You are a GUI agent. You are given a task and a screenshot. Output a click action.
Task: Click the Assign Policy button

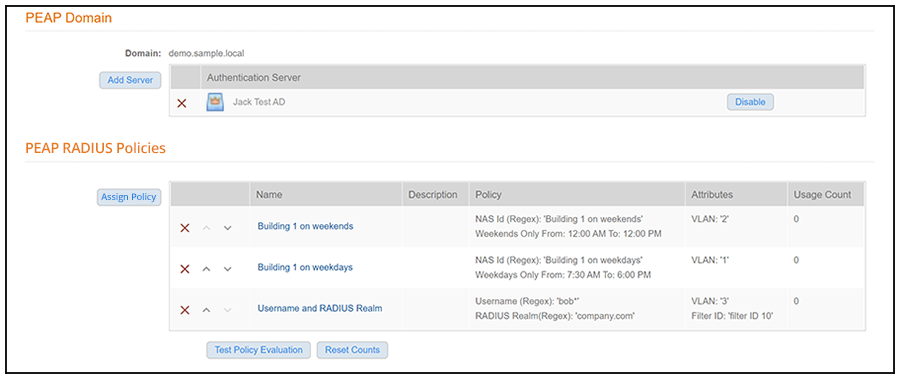pos(129,197)
